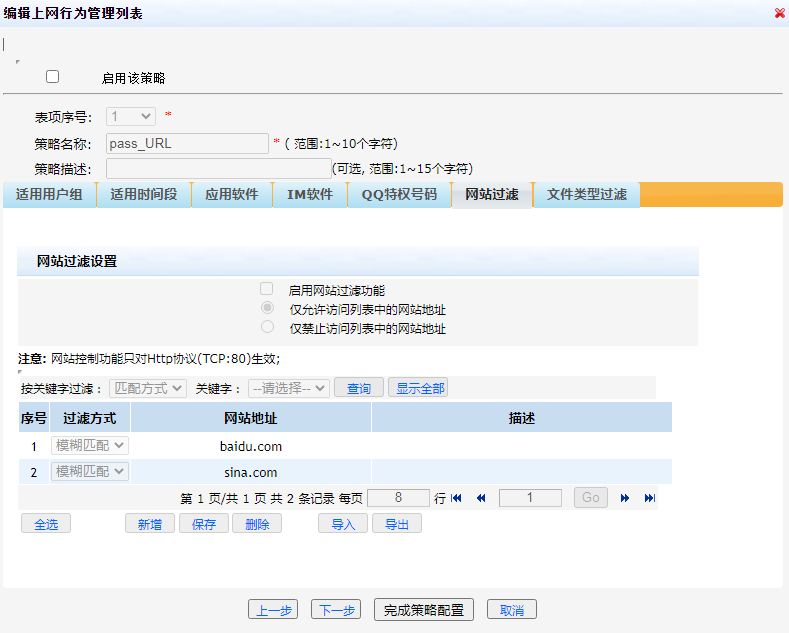
Task: Click the 删除 button
Action: [257, 524]
